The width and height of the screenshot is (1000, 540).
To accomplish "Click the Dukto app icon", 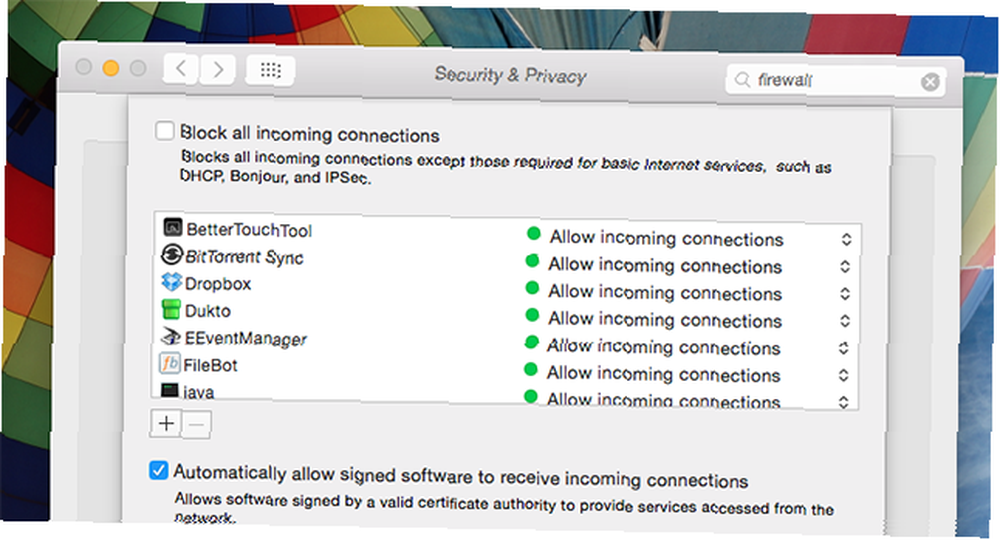I will click(x=171, y=309).
